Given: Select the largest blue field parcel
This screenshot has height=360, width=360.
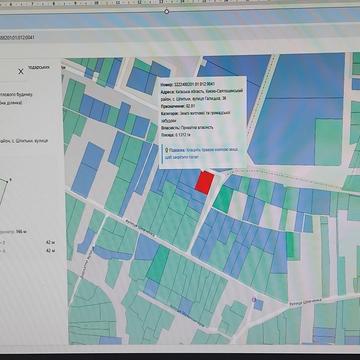Looking at the screenshot, I should (x=297, y=110).
